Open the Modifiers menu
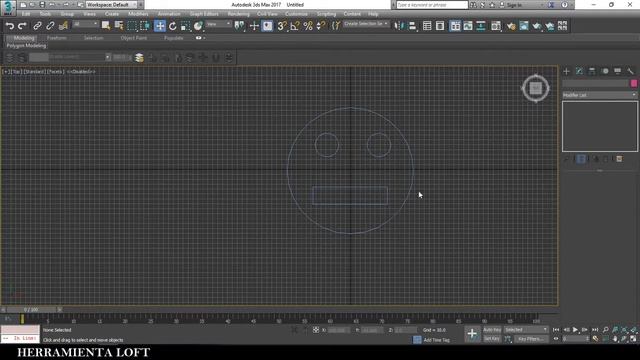The width and height of the screenshot is (640, 360). pos(138,14)
